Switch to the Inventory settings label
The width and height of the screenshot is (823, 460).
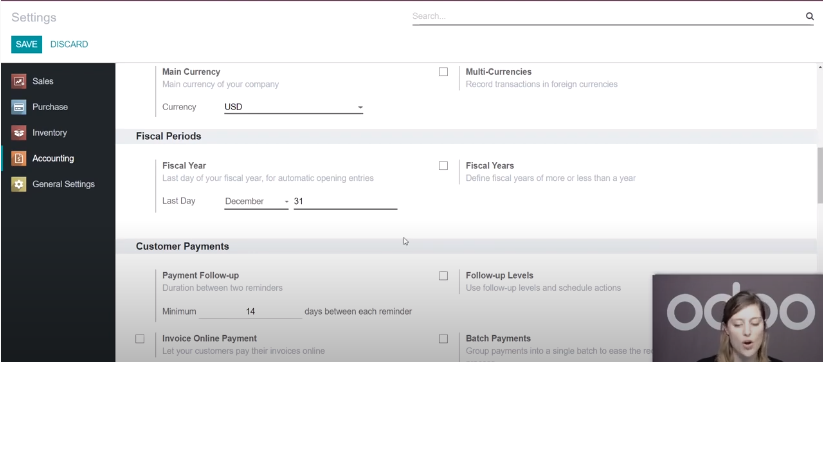50,133
